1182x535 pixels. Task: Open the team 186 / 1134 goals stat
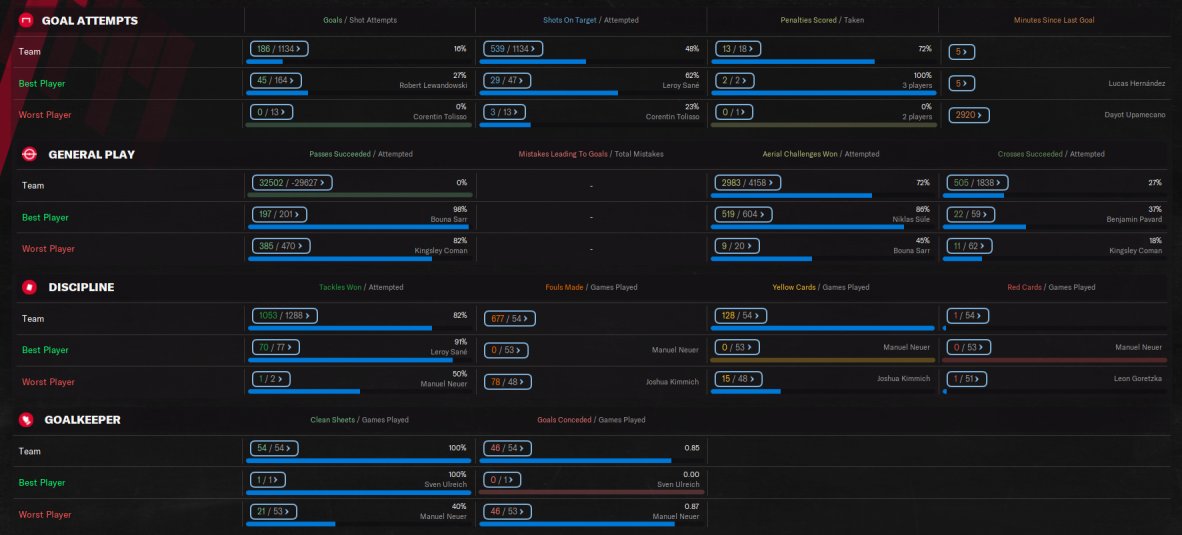click(x=279, y=49)
